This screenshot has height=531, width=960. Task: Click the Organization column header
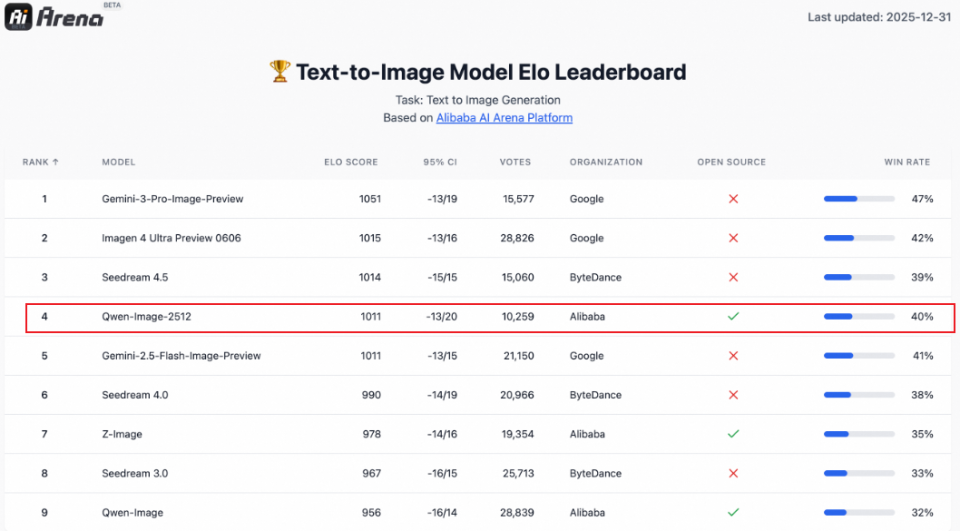pyautogui.click(x=606, y=162)
